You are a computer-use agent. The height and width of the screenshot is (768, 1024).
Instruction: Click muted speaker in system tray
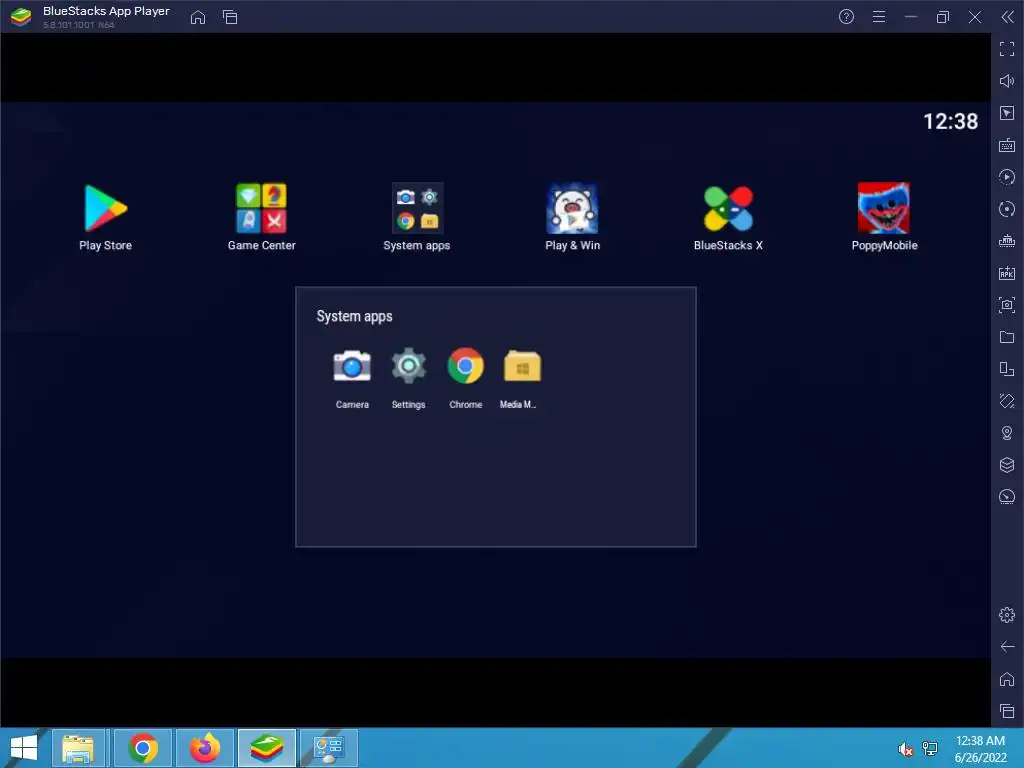[x=905, y=749]
